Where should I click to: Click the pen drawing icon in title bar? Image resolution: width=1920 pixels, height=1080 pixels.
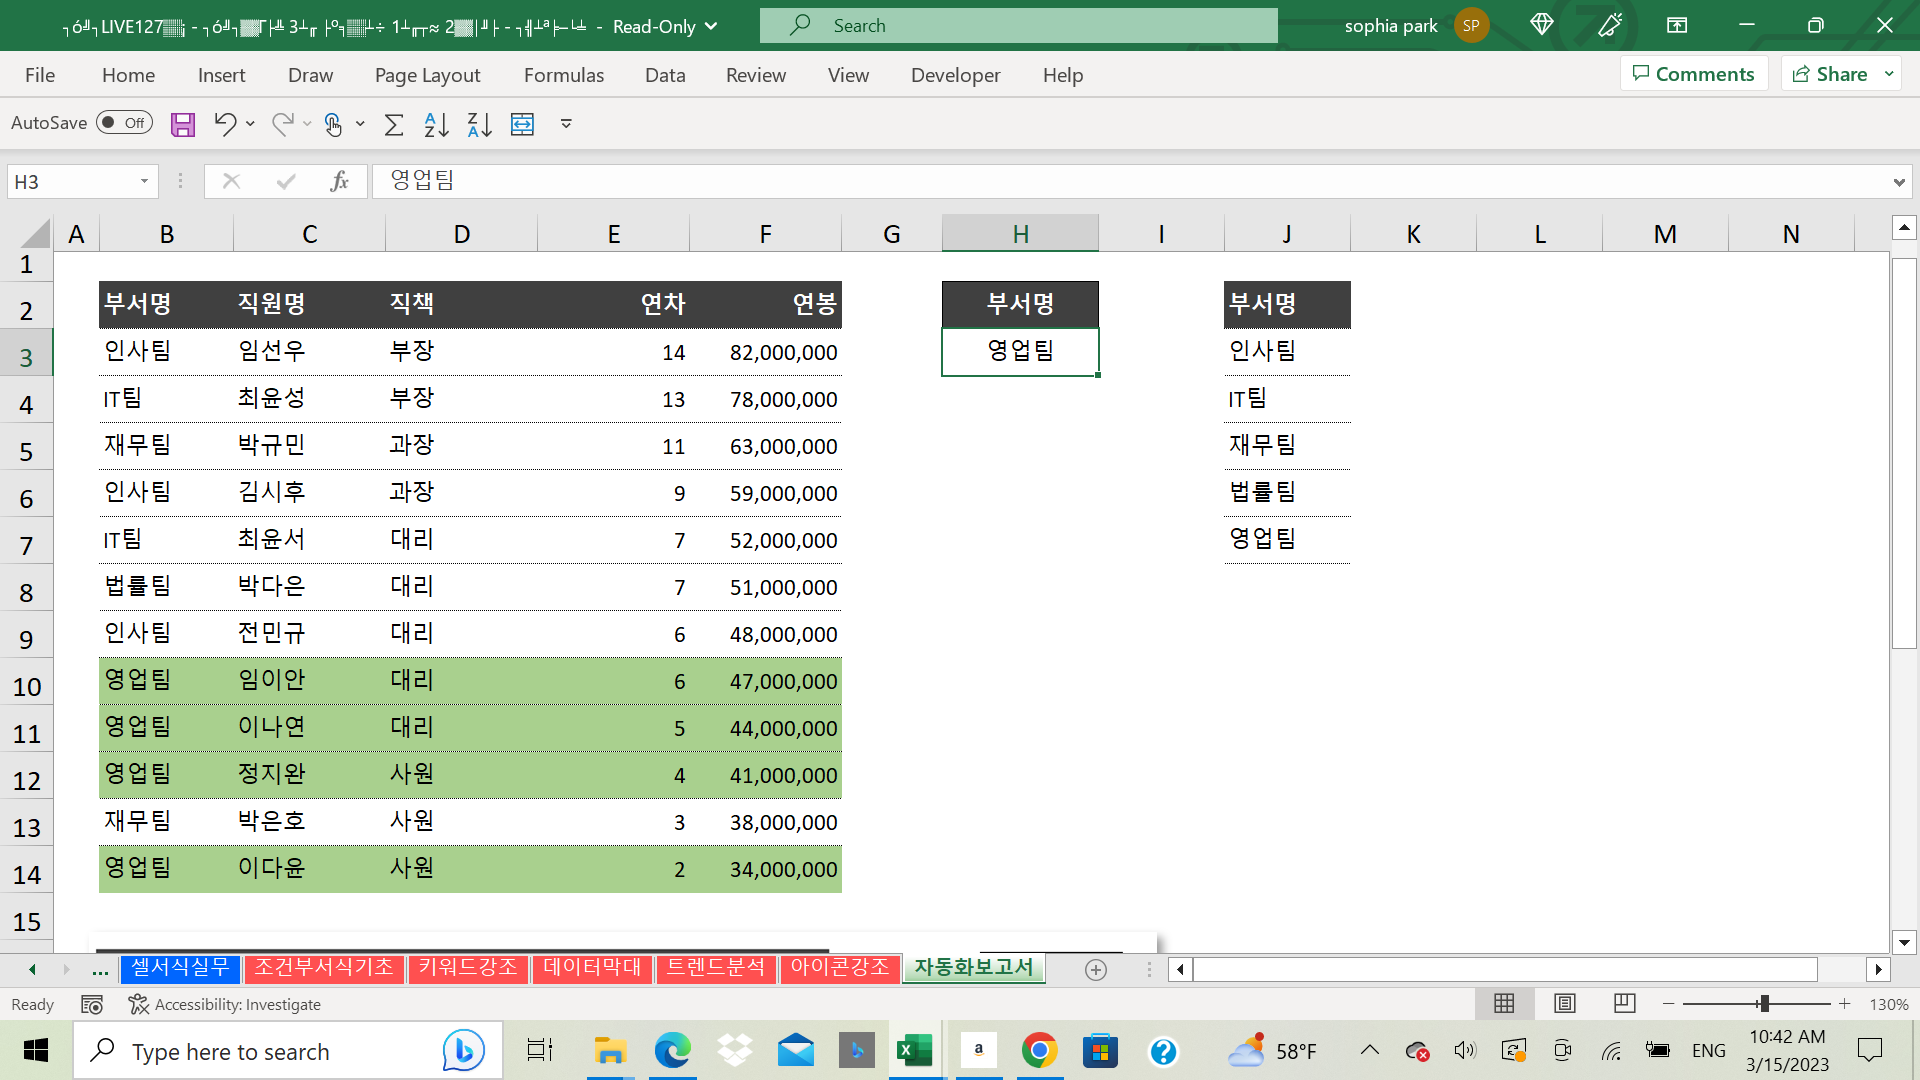(1610, 25)
